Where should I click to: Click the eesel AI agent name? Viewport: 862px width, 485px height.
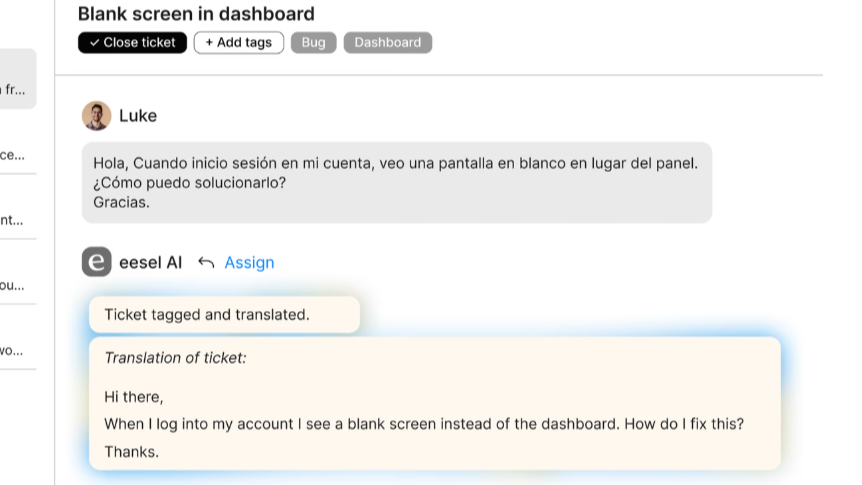click(150, 262)
